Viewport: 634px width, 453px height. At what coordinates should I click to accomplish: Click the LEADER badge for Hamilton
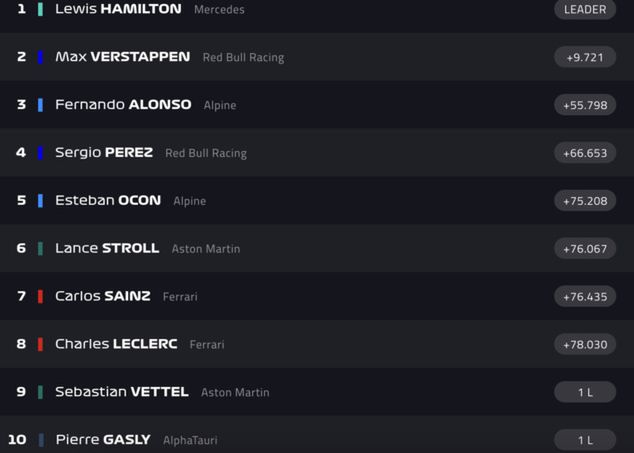click(585, 9)
